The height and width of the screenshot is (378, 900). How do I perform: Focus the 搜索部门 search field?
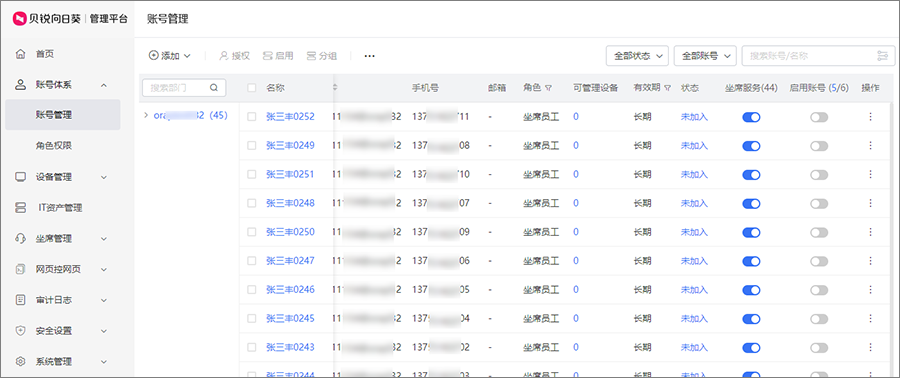184,88
